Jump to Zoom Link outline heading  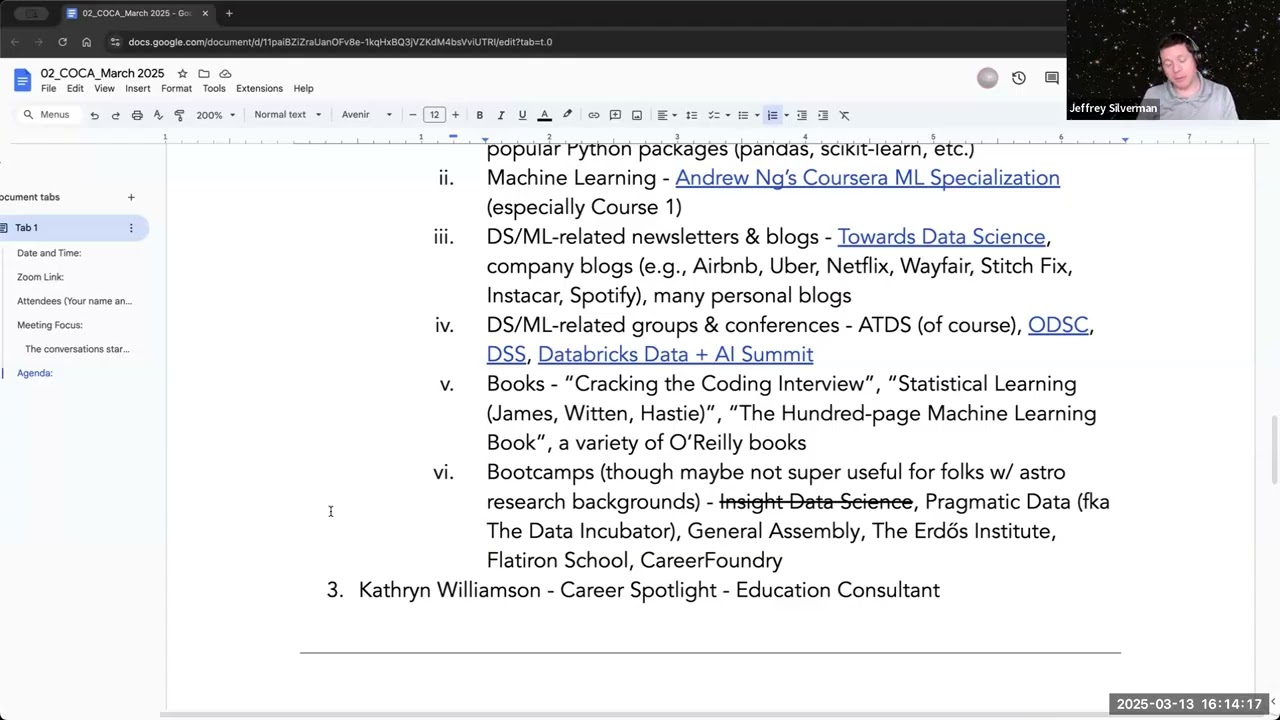tap(40, 277)
